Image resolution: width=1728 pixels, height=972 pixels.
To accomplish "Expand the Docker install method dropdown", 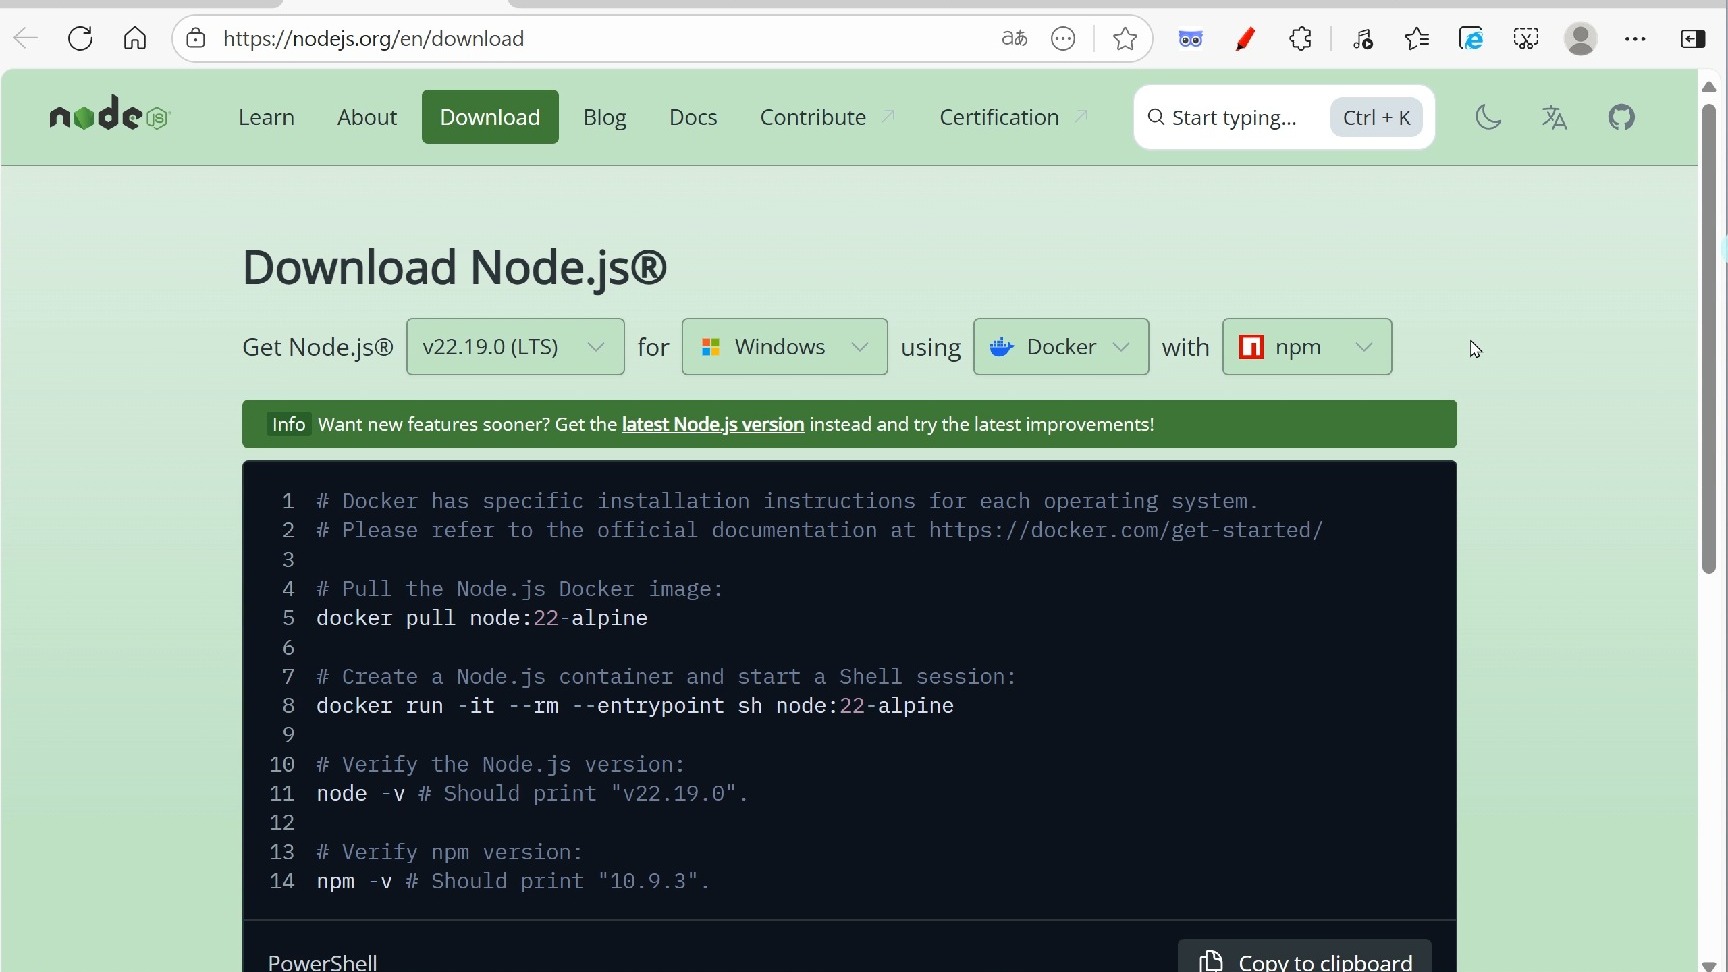I will pos(1061,347).
